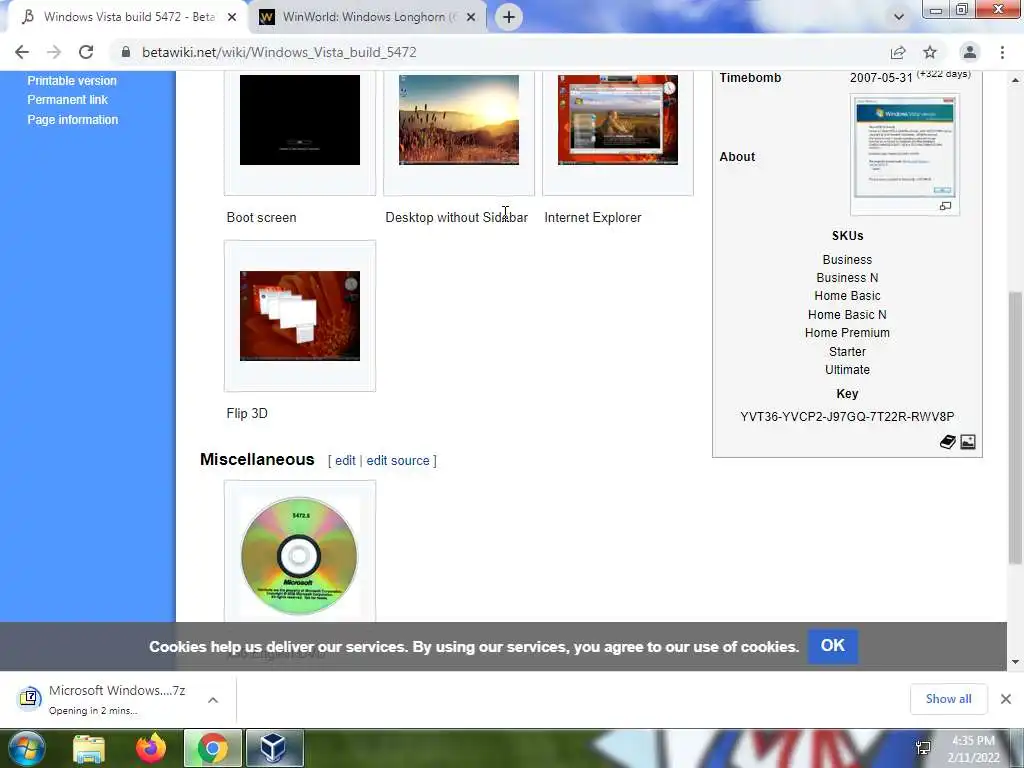Click edit link next to Miscellaneous
This screenshot has height=768, width=1024.
coord(345,460)
